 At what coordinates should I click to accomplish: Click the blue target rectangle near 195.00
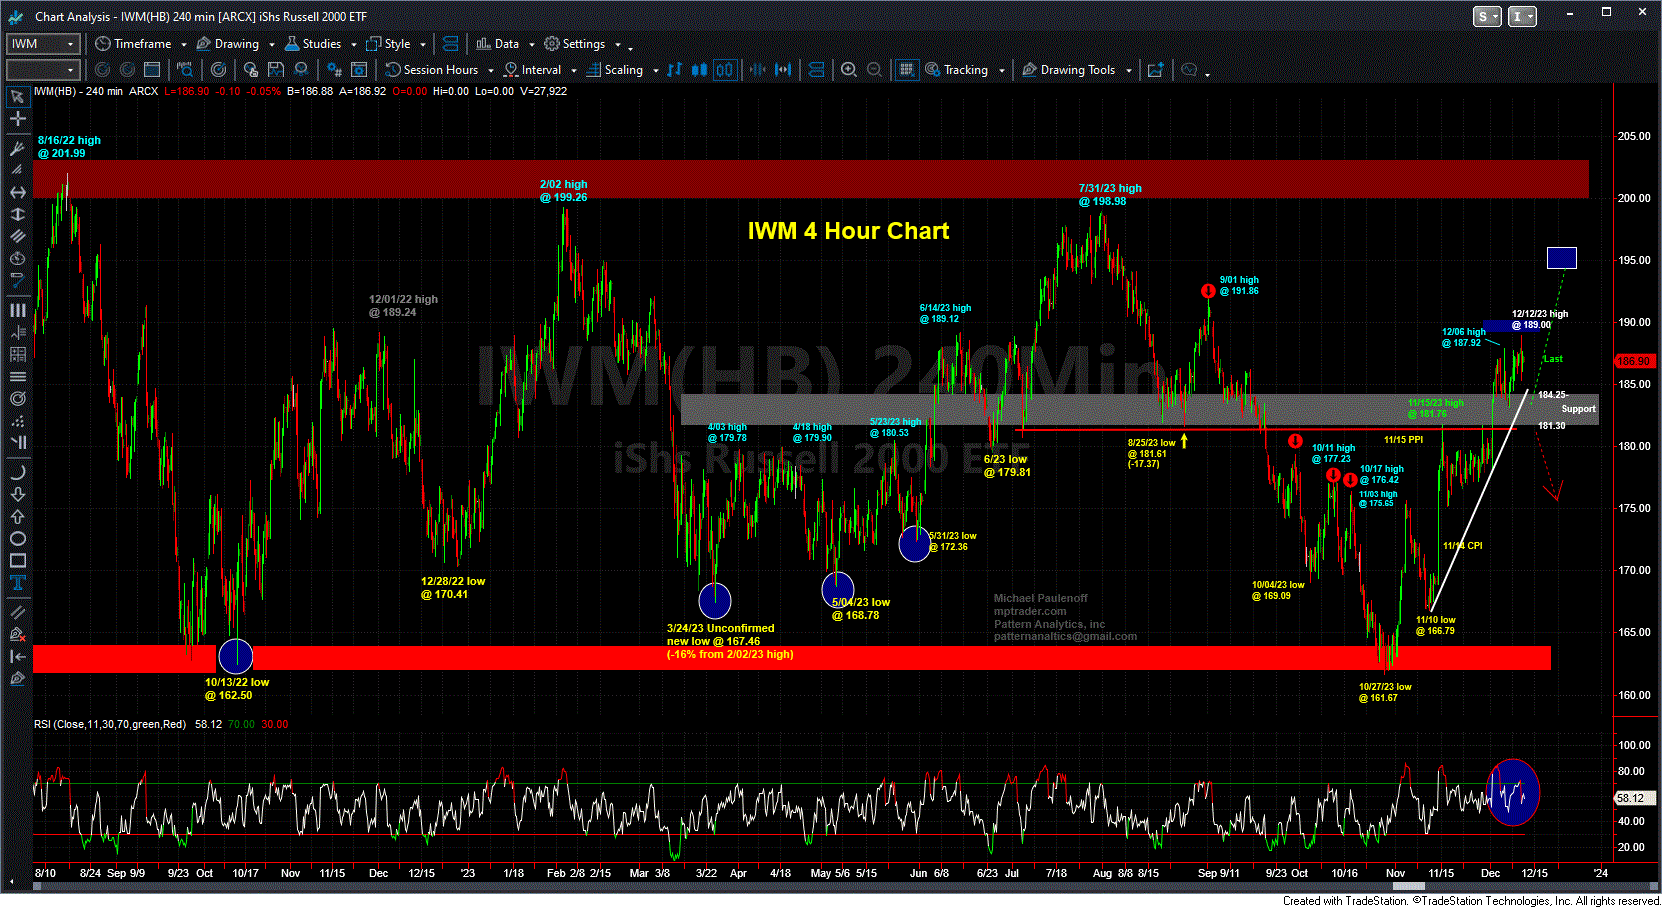(1561, 258)
